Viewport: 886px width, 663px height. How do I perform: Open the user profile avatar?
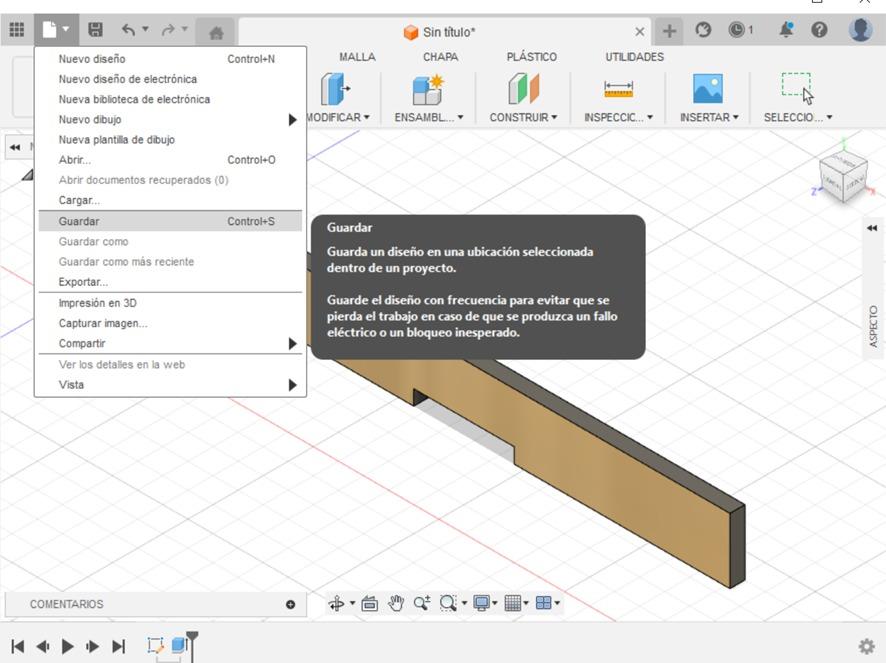tap(860, 29)
